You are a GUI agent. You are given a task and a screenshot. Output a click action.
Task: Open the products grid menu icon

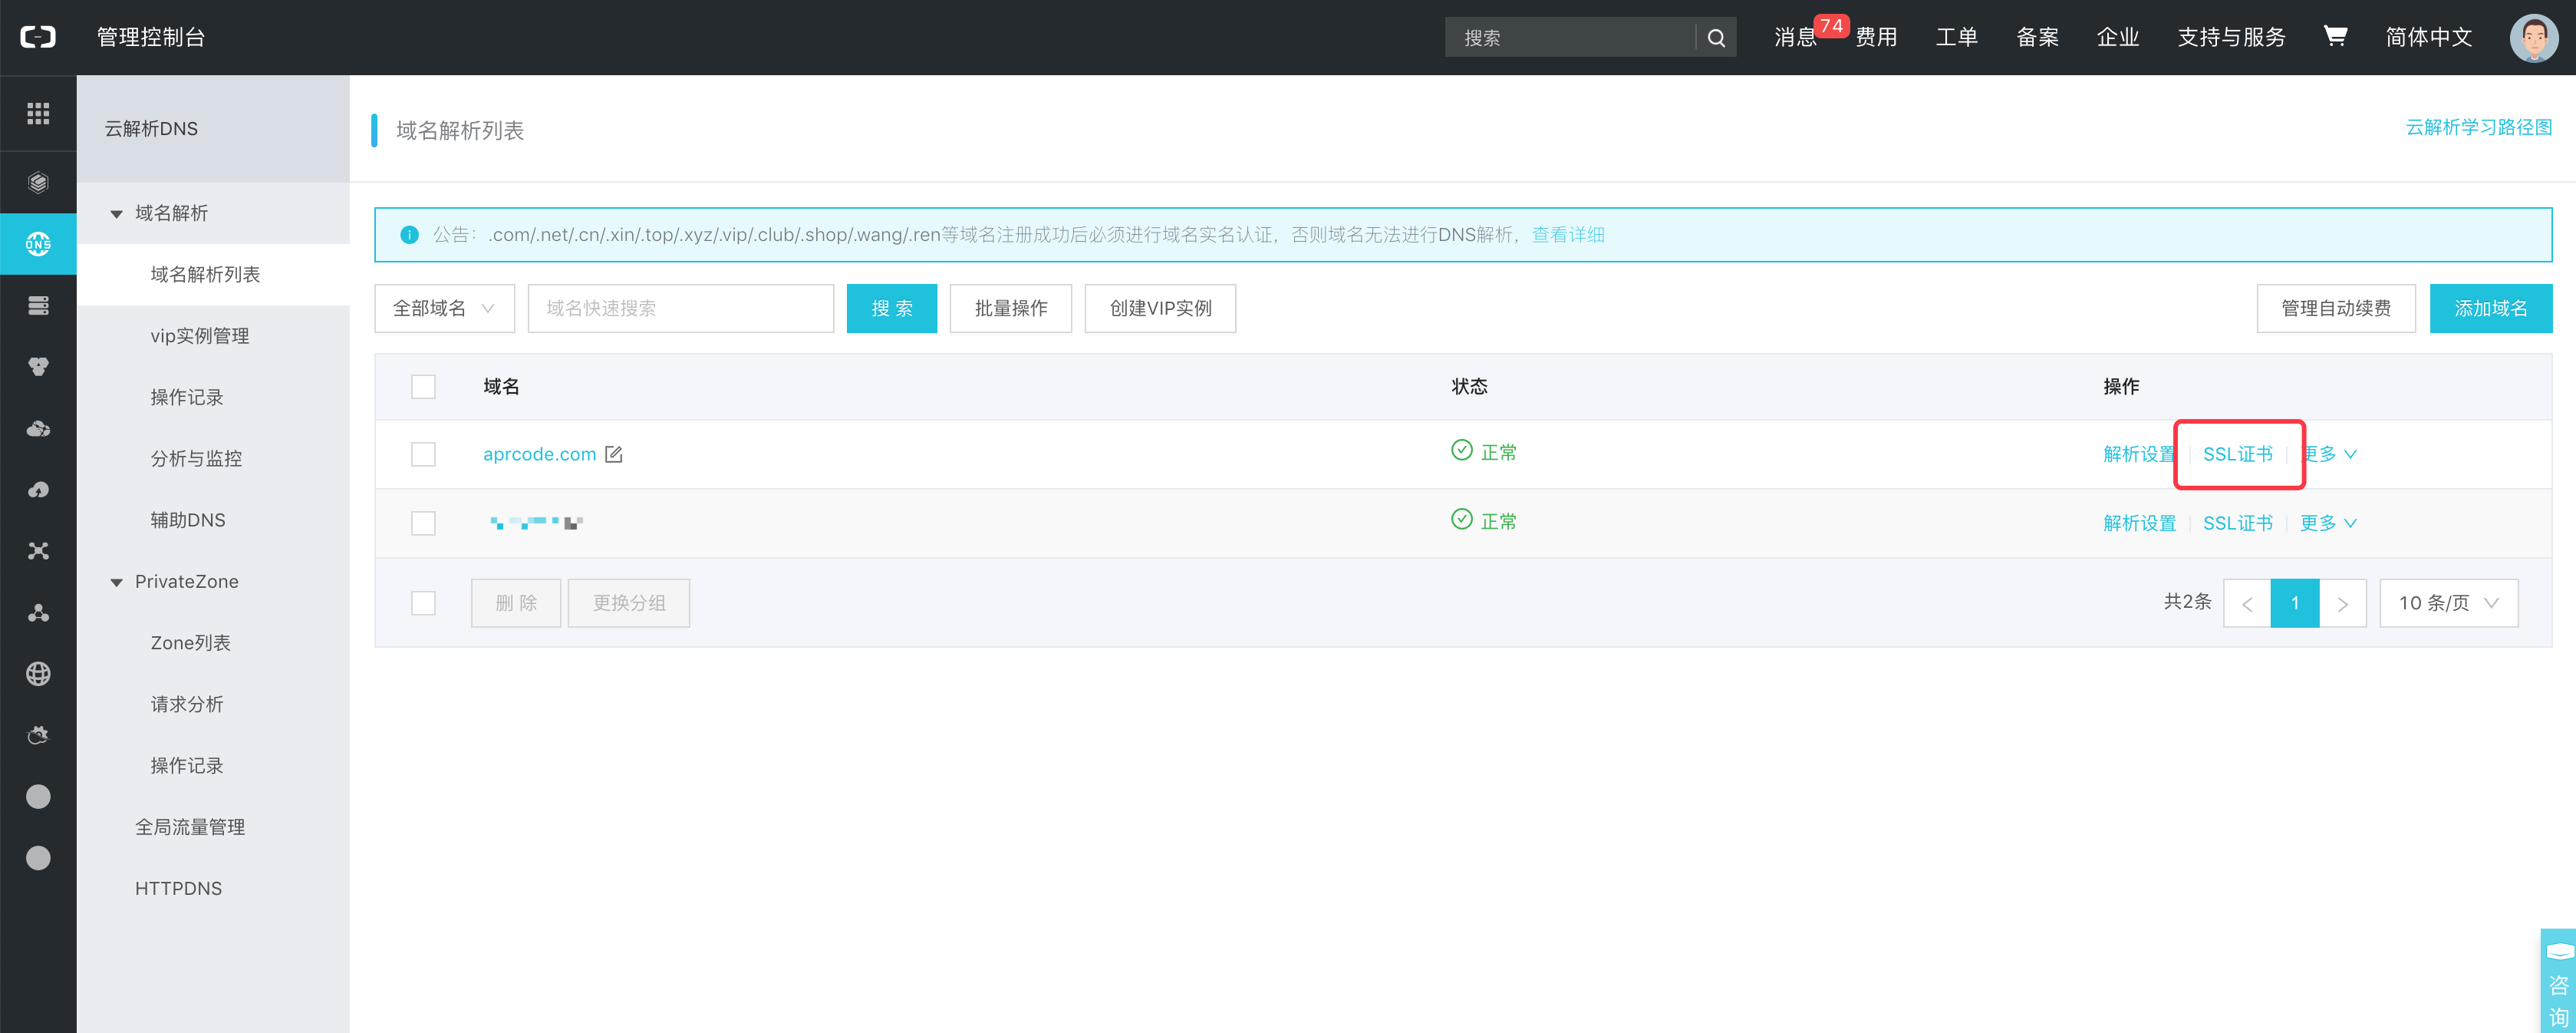[x=38, y=113]
